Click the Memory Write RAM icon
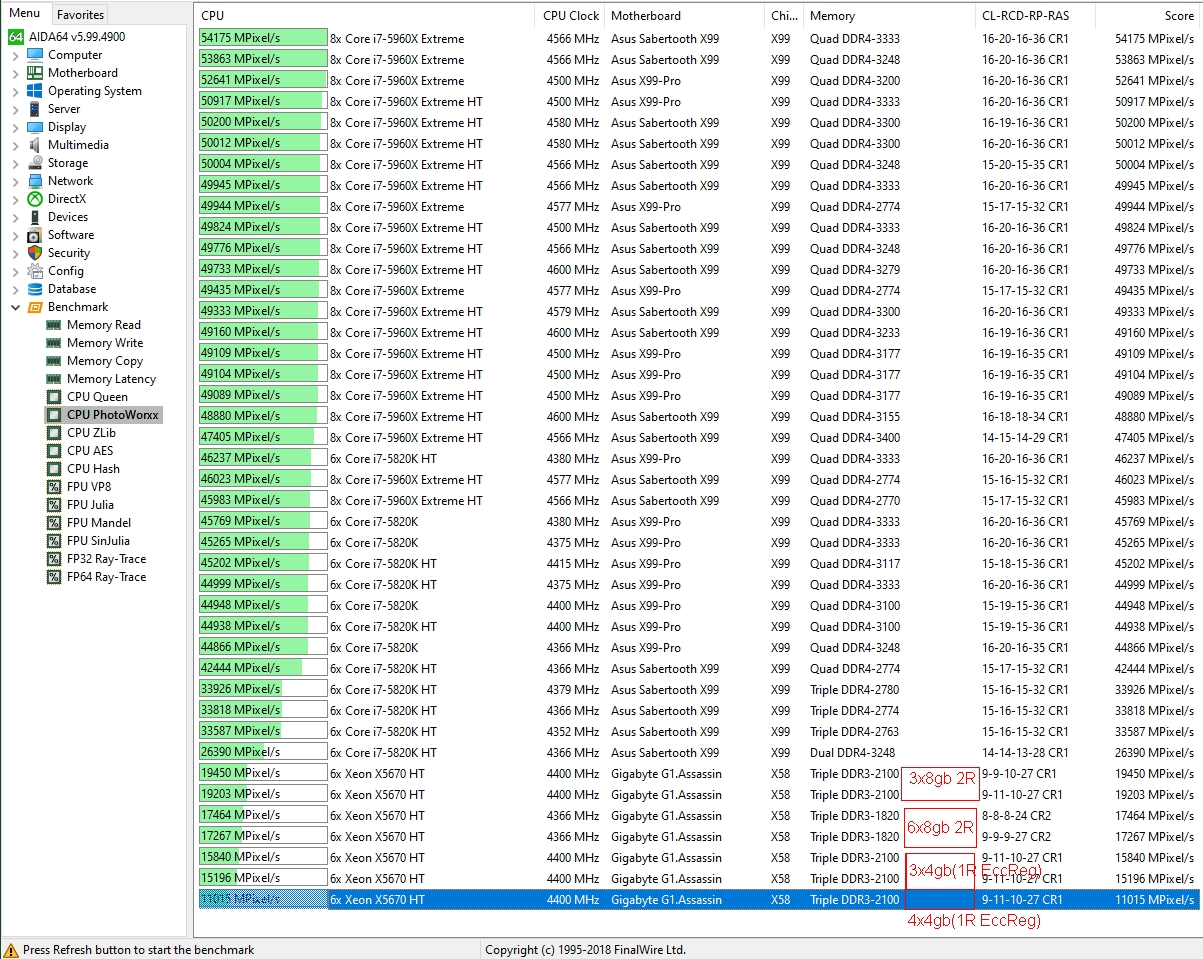 [54, 343]
